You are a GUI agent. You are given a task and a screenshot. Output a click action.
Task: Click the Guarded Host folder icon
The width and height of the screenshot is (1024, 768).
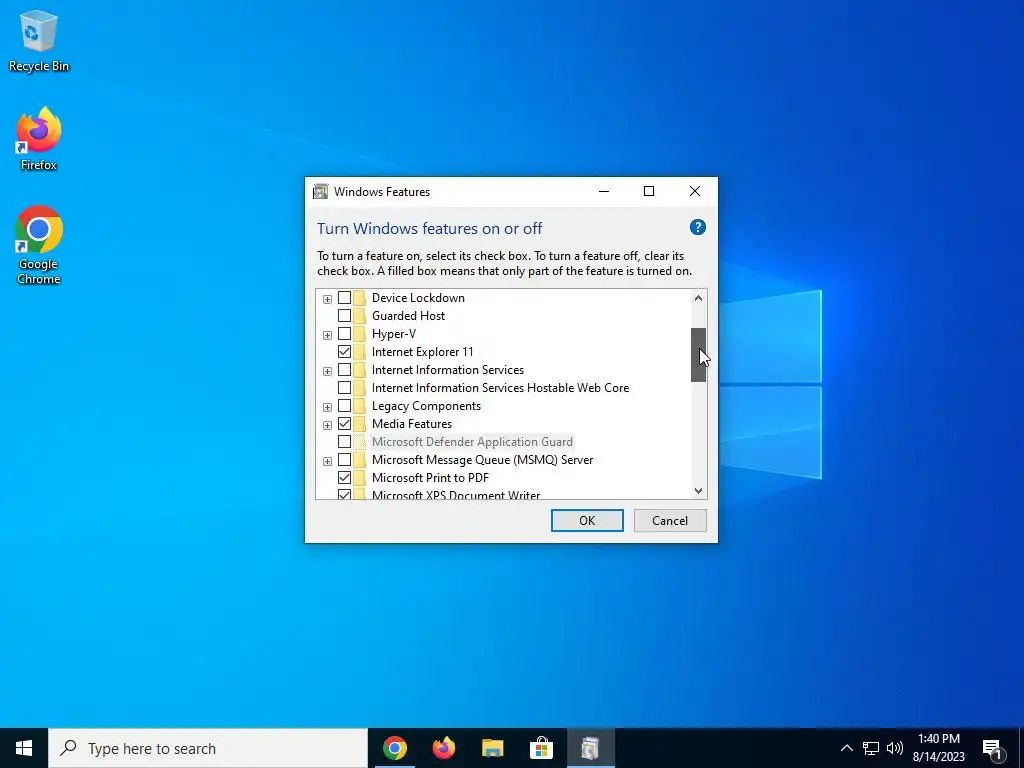coord(359,315)
